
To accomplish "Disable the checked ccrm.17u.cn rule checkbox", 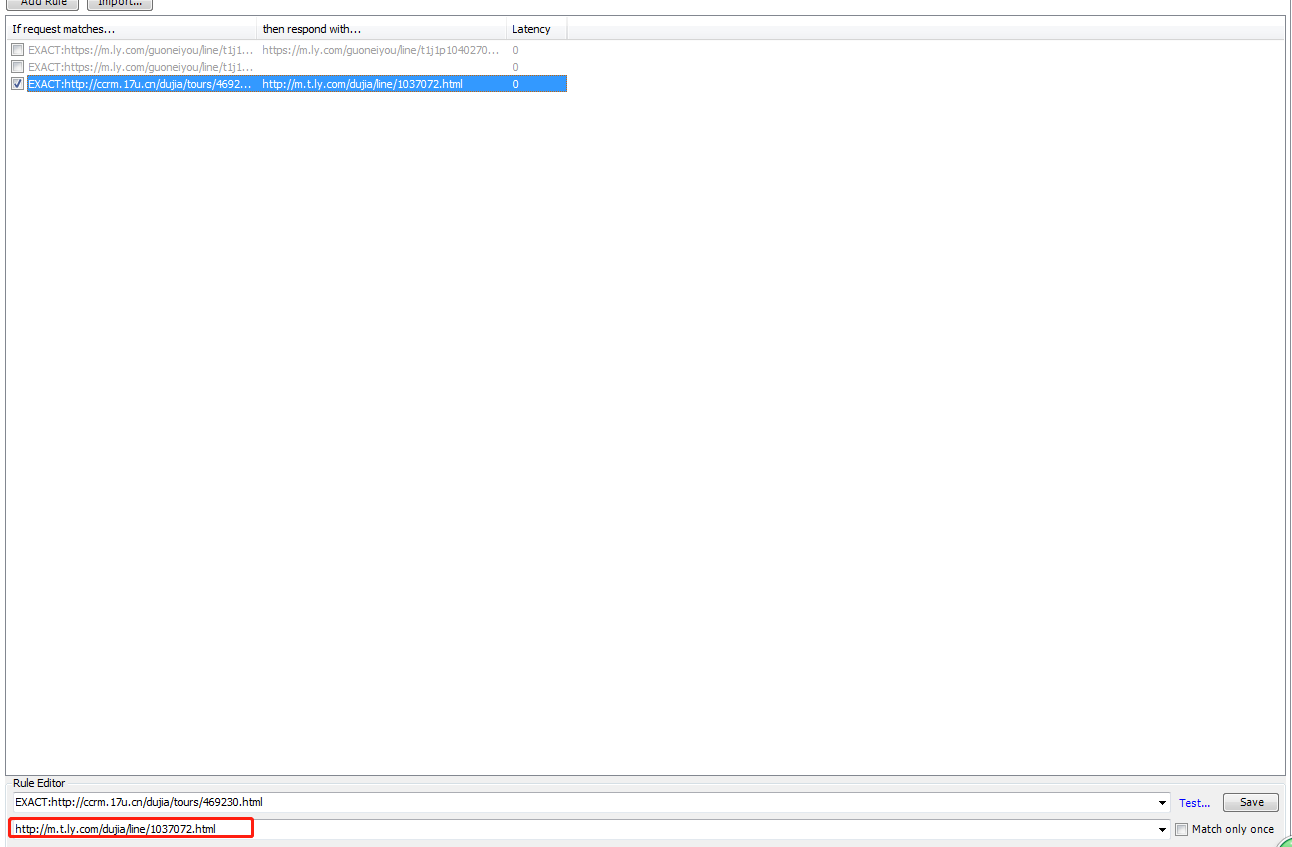I will click(17, 84).
